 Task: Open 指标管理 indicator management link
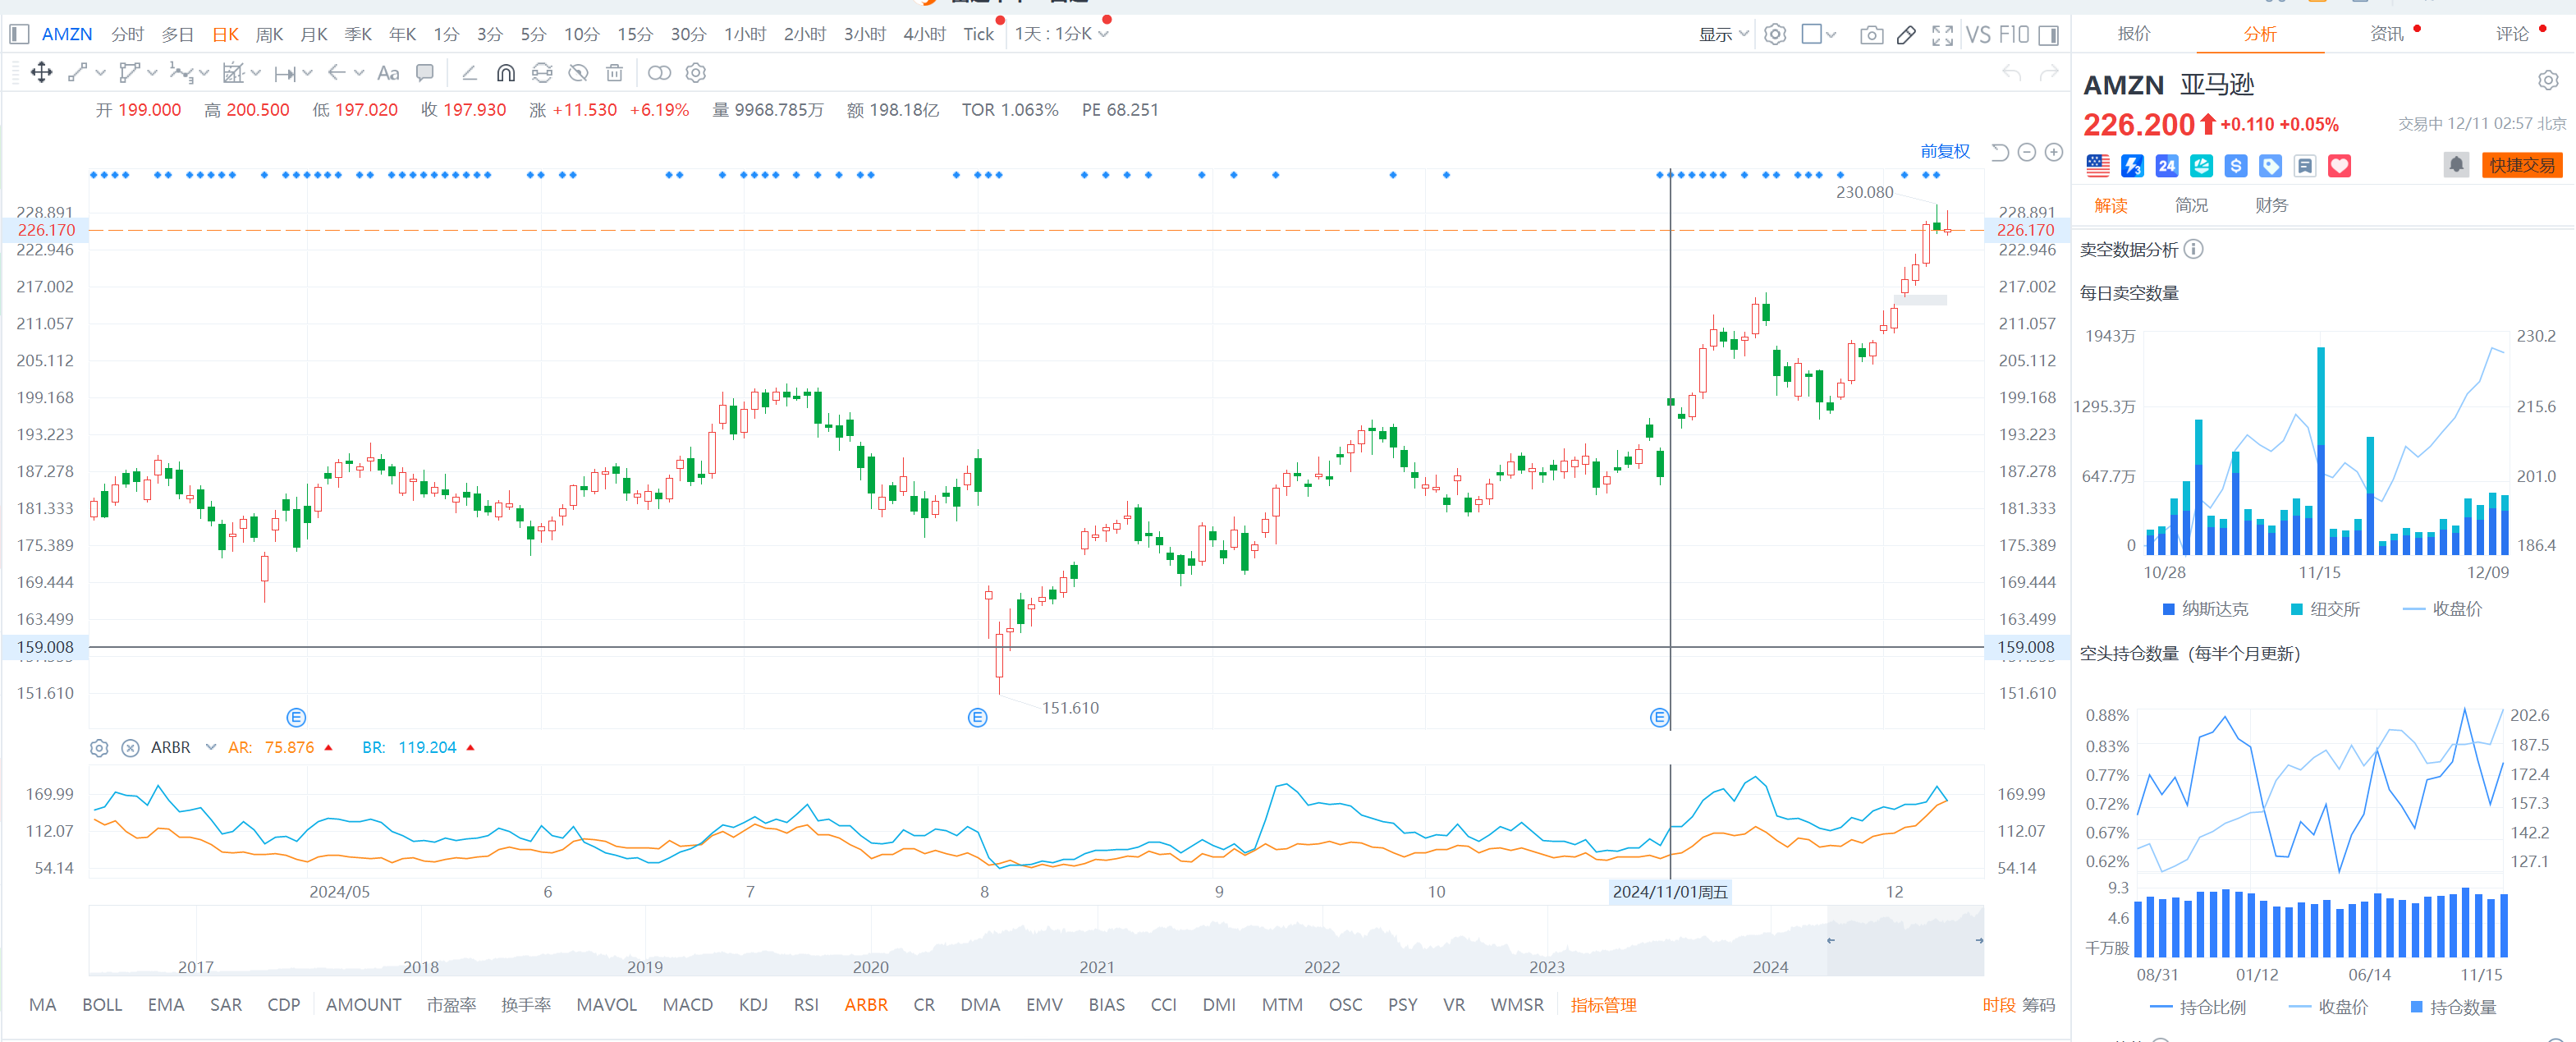(x=1603, y=1005)
